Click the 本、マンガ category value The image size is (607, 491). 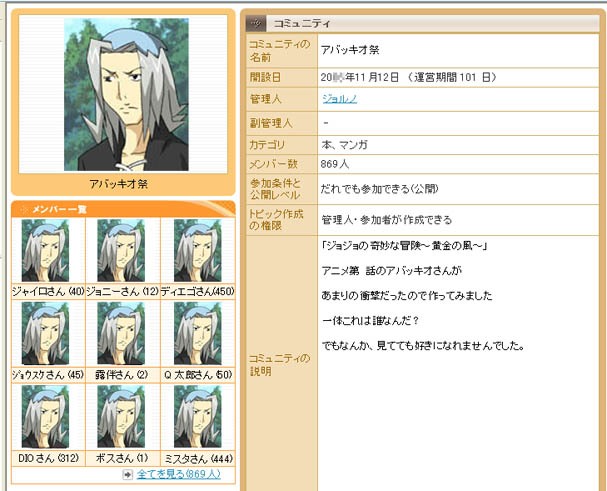click(x=344, y=145)
